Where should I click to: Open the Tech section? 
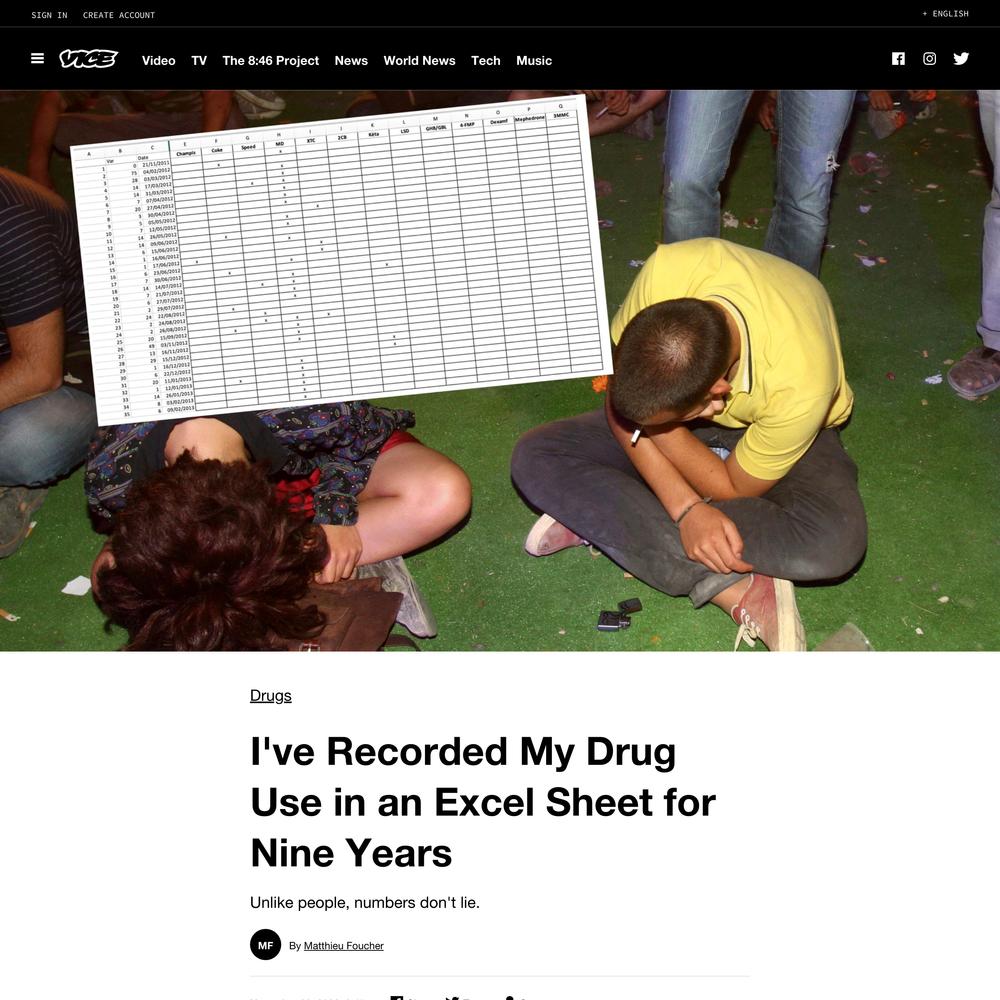485,61
